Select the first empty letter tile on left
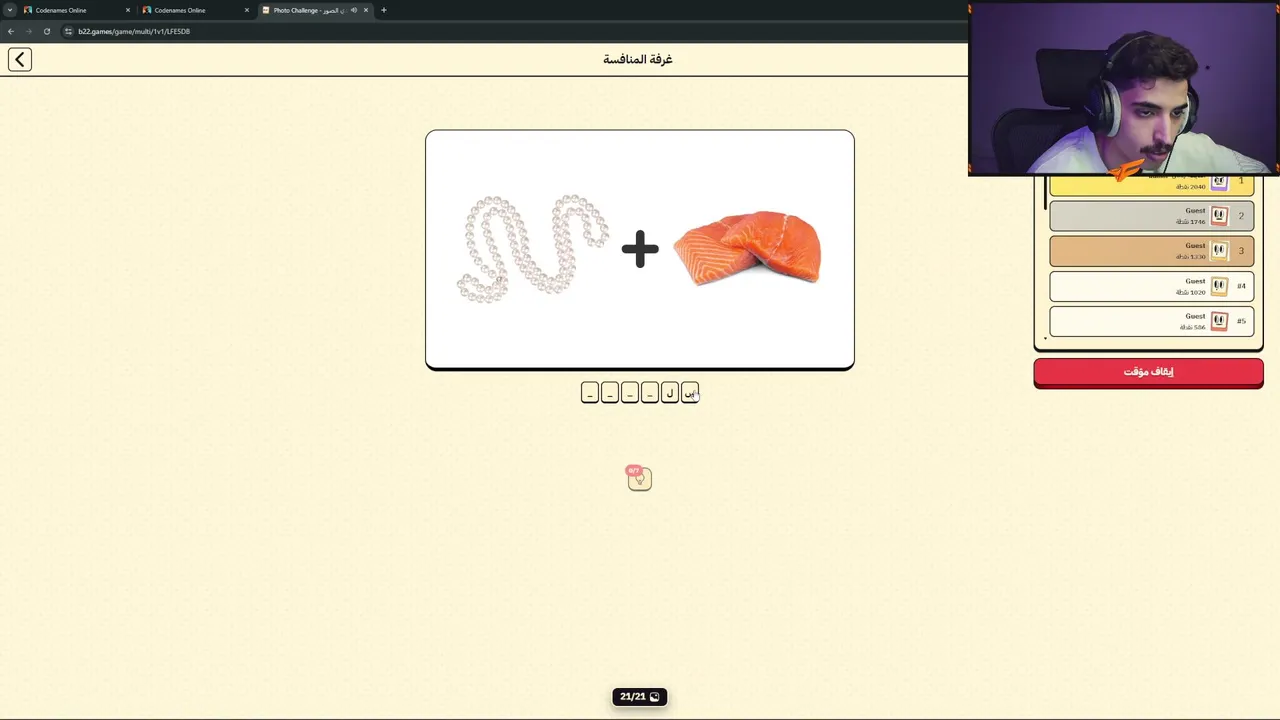1280x720 pixels. (590, 393)
